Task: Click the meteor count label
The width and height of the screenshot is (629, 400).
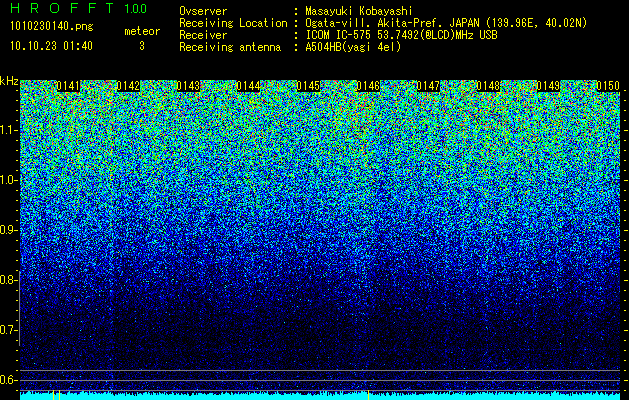Action: click(x=142, y=31)
